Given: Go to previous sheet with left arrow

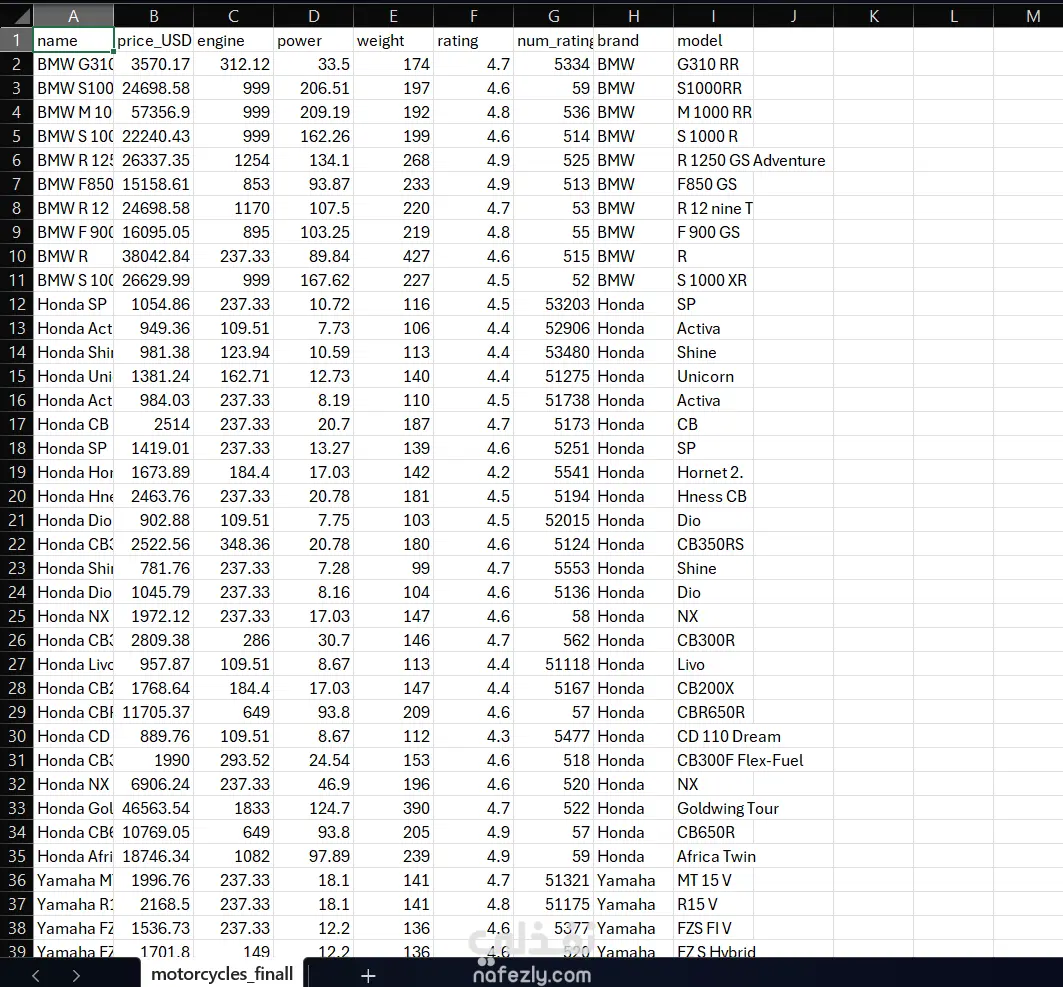Looking at the screenshot, I should [x=36, y=975].
